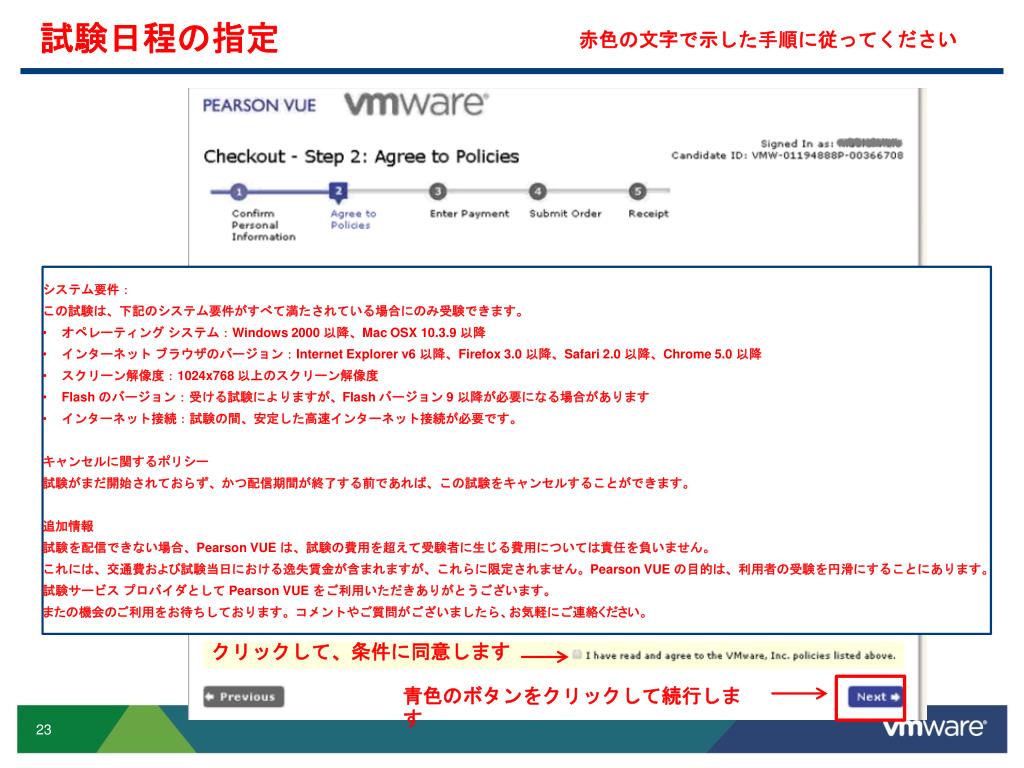Click the VMware logo in slide footer
Image resolution: width=1024 pixels, height=768 pixels.
point(935,728)
